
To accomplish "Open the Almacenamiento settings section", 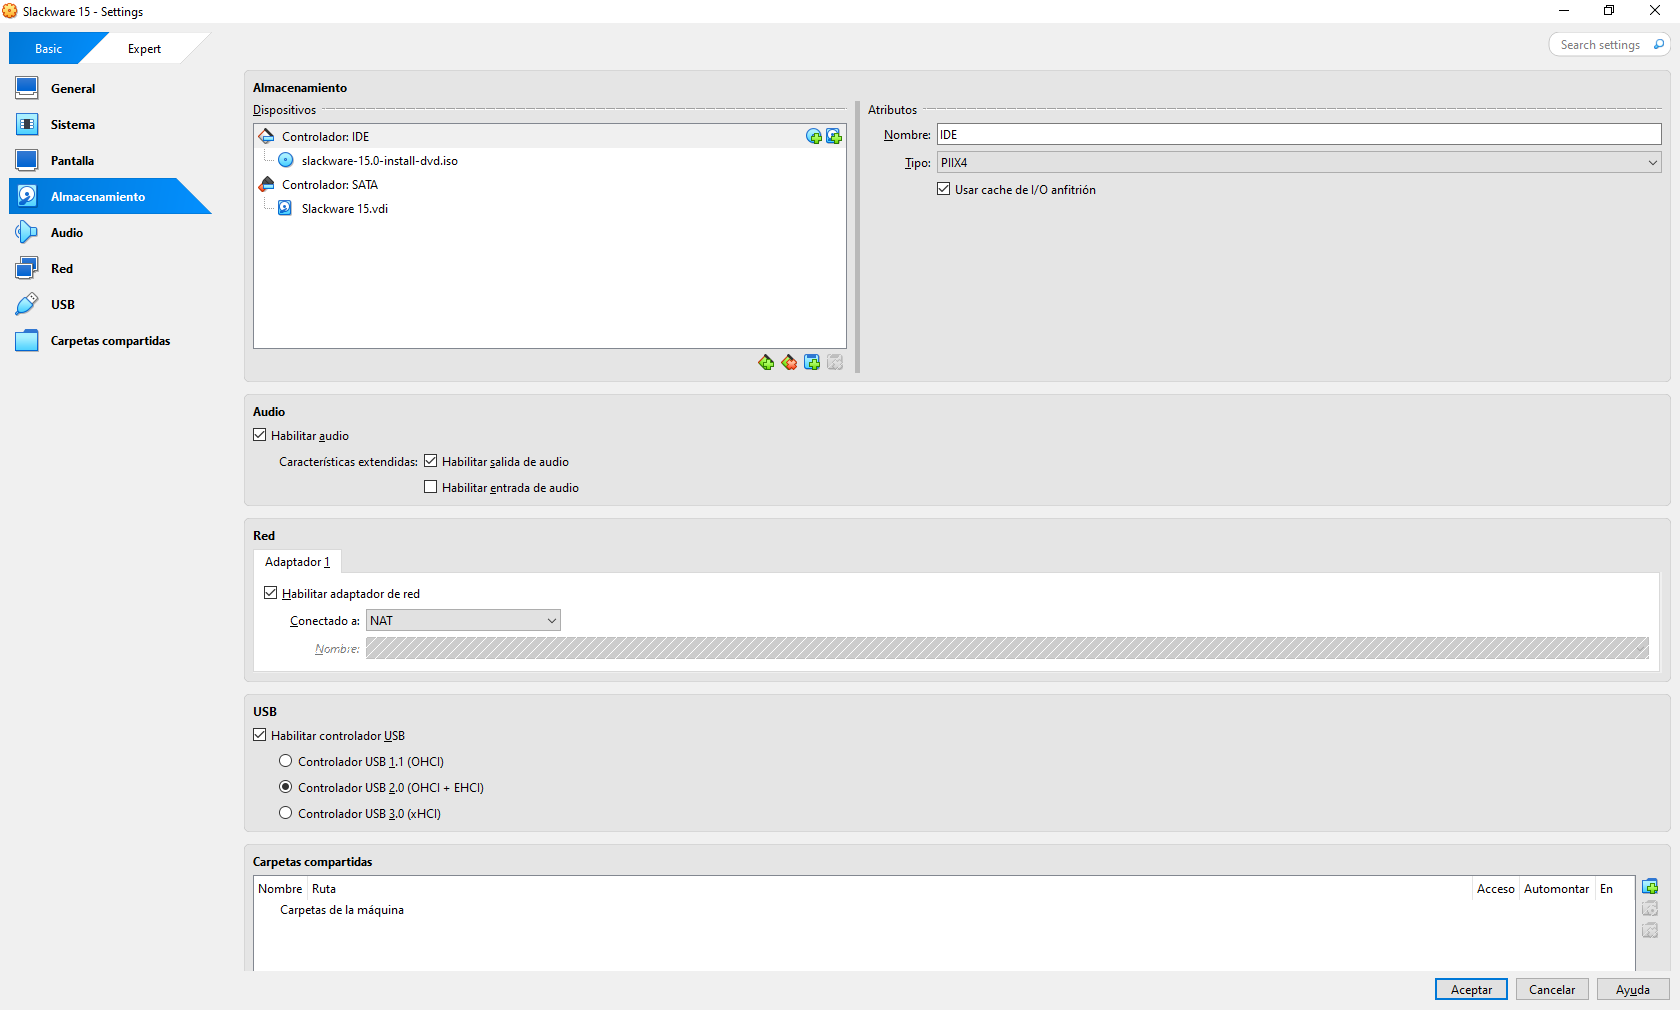I will coord(110,196).
